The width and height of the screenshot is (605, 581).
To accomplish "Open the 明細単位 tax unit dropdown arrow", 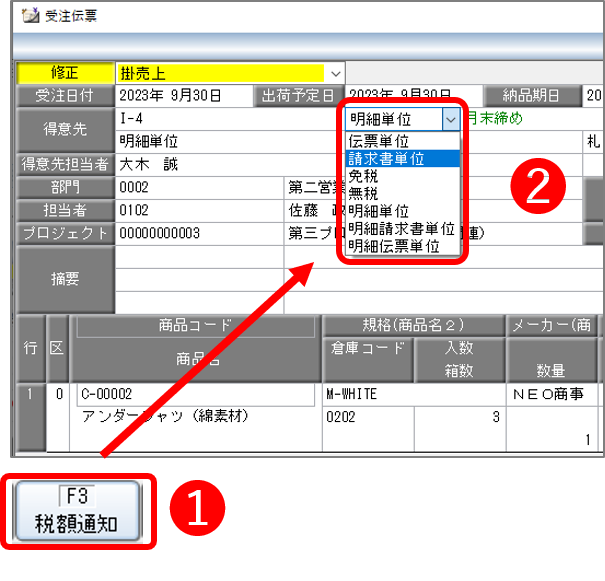I will (451, 120).
